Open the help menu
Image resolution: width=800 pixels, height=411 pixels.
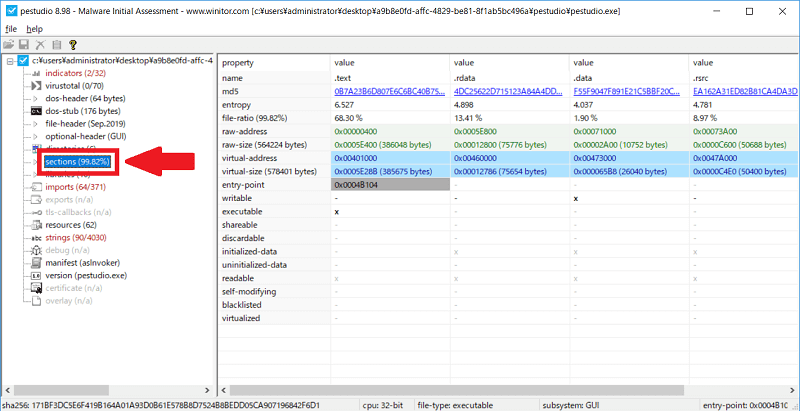(x=35, y=29)
